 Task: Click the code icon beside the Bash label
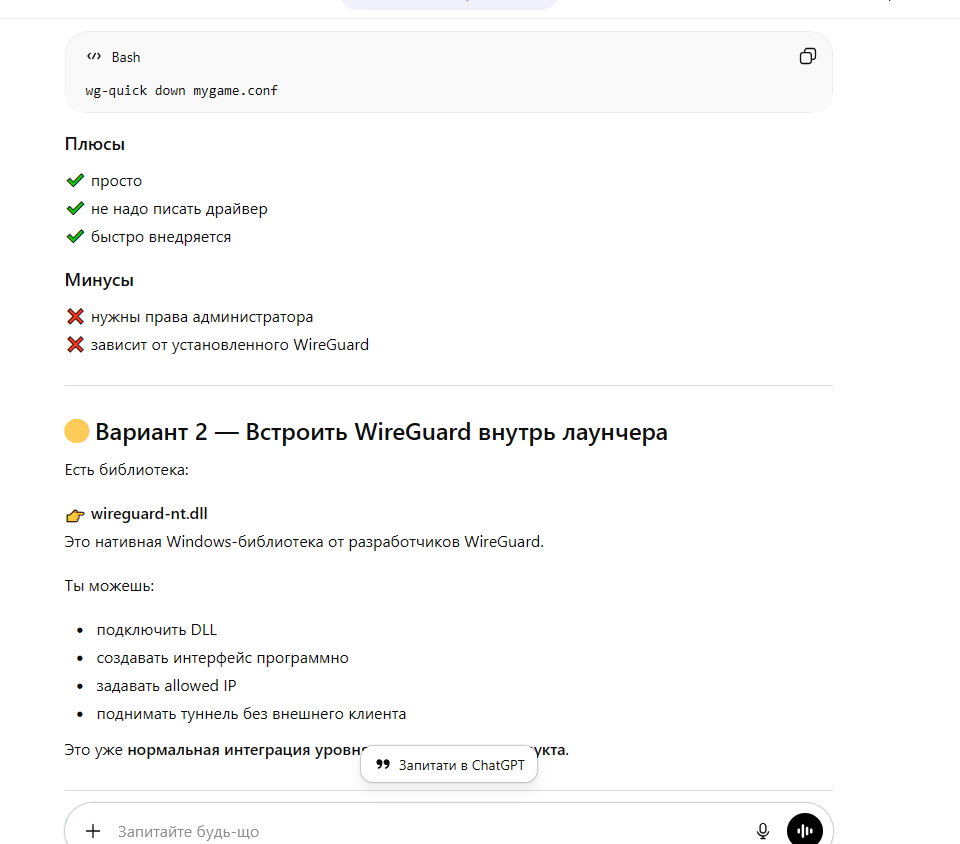[94, 57]
